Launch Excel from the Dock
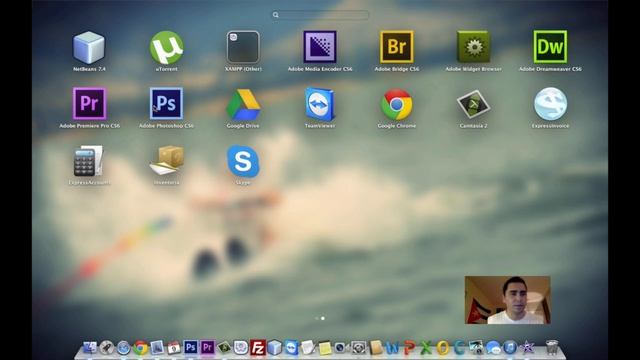This screenshot has width=640, height=360. click(426, 348)
